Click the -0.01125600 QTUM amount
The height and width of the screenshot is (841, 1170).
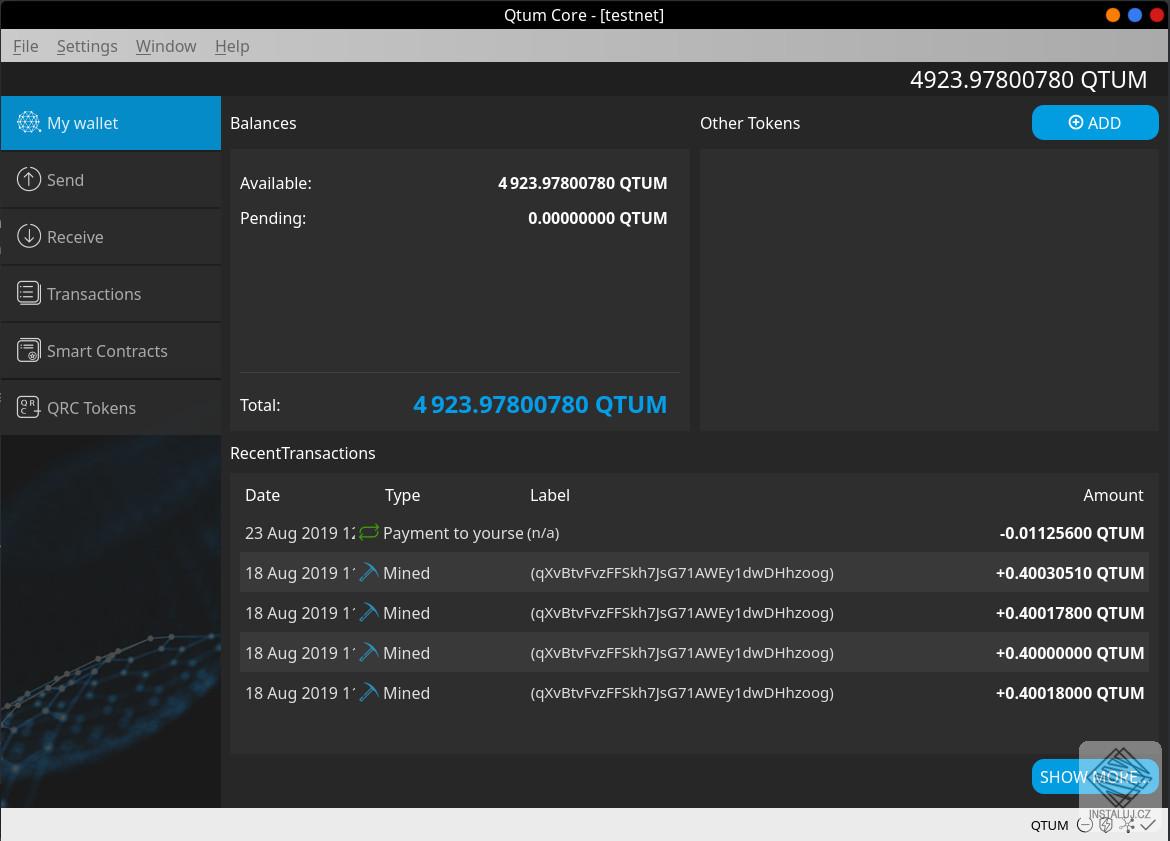click(x=1072, y=534)
